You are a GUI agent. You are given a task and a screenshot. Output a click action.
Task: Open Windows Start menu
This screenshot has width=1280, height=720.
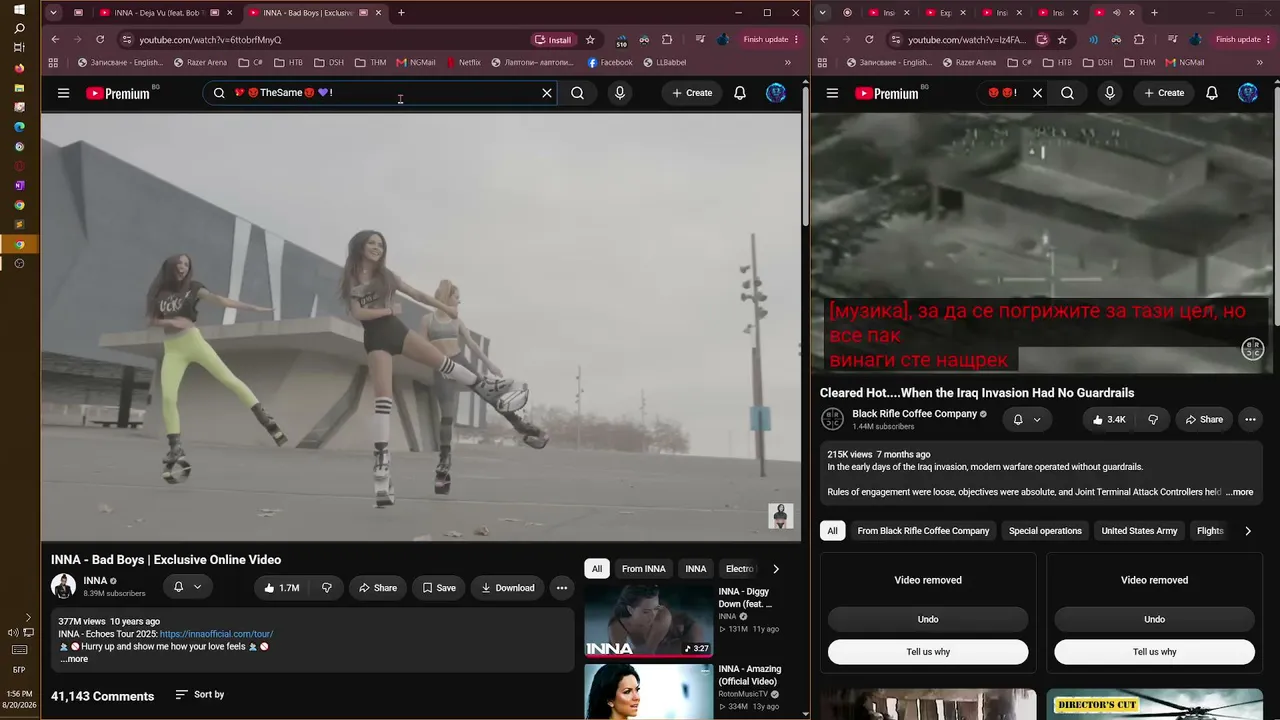tap(19, 10)
